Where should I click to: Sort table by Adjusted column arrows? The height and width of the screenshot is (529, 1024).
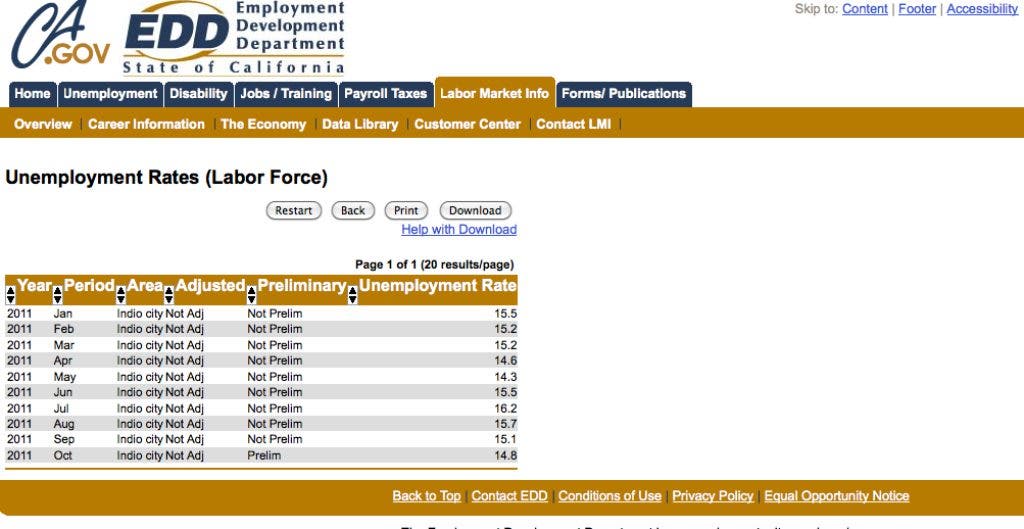[x=169, y=295]
